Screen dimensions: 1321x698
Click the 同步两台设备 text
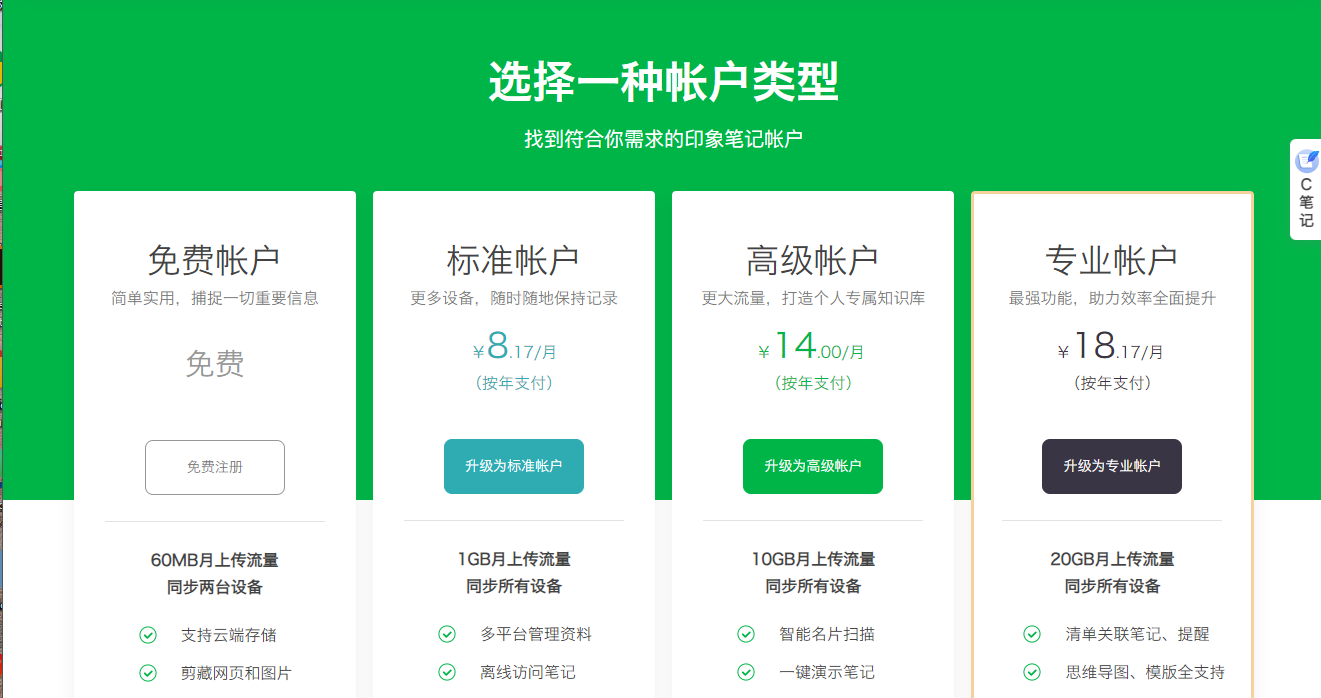[x=215, y=587]
